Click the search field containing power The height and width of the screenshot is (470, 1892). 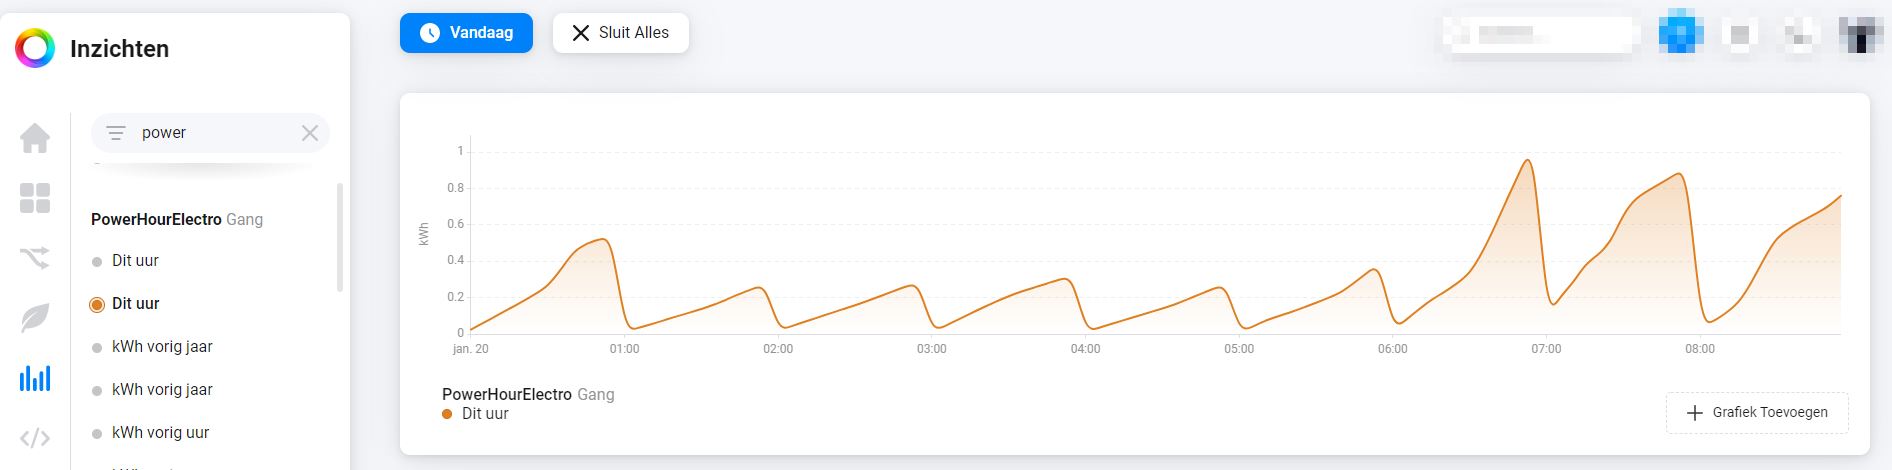coord(210,133)
